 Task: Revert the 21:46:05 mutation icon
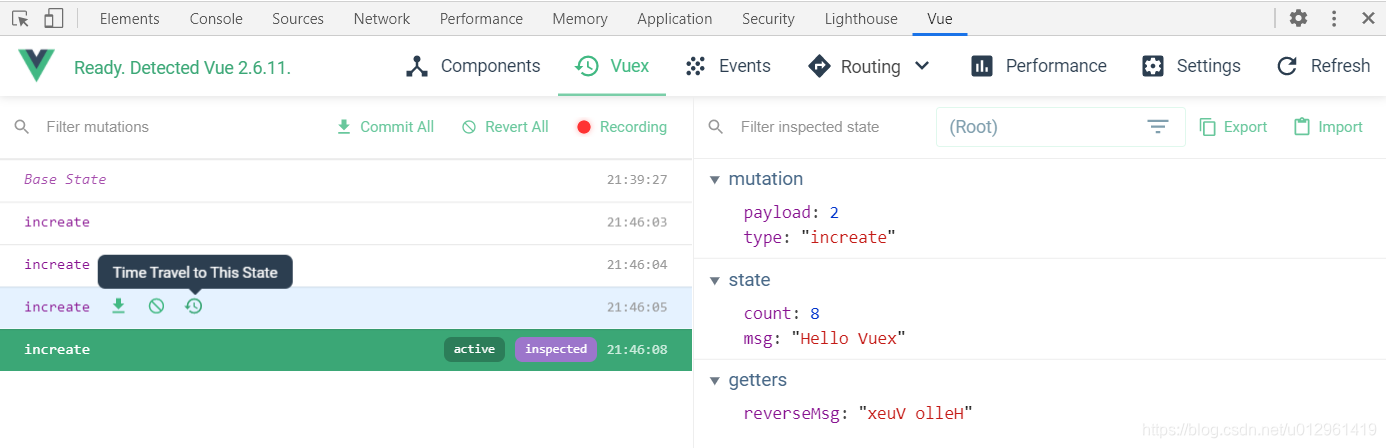(x=156, y=306)
